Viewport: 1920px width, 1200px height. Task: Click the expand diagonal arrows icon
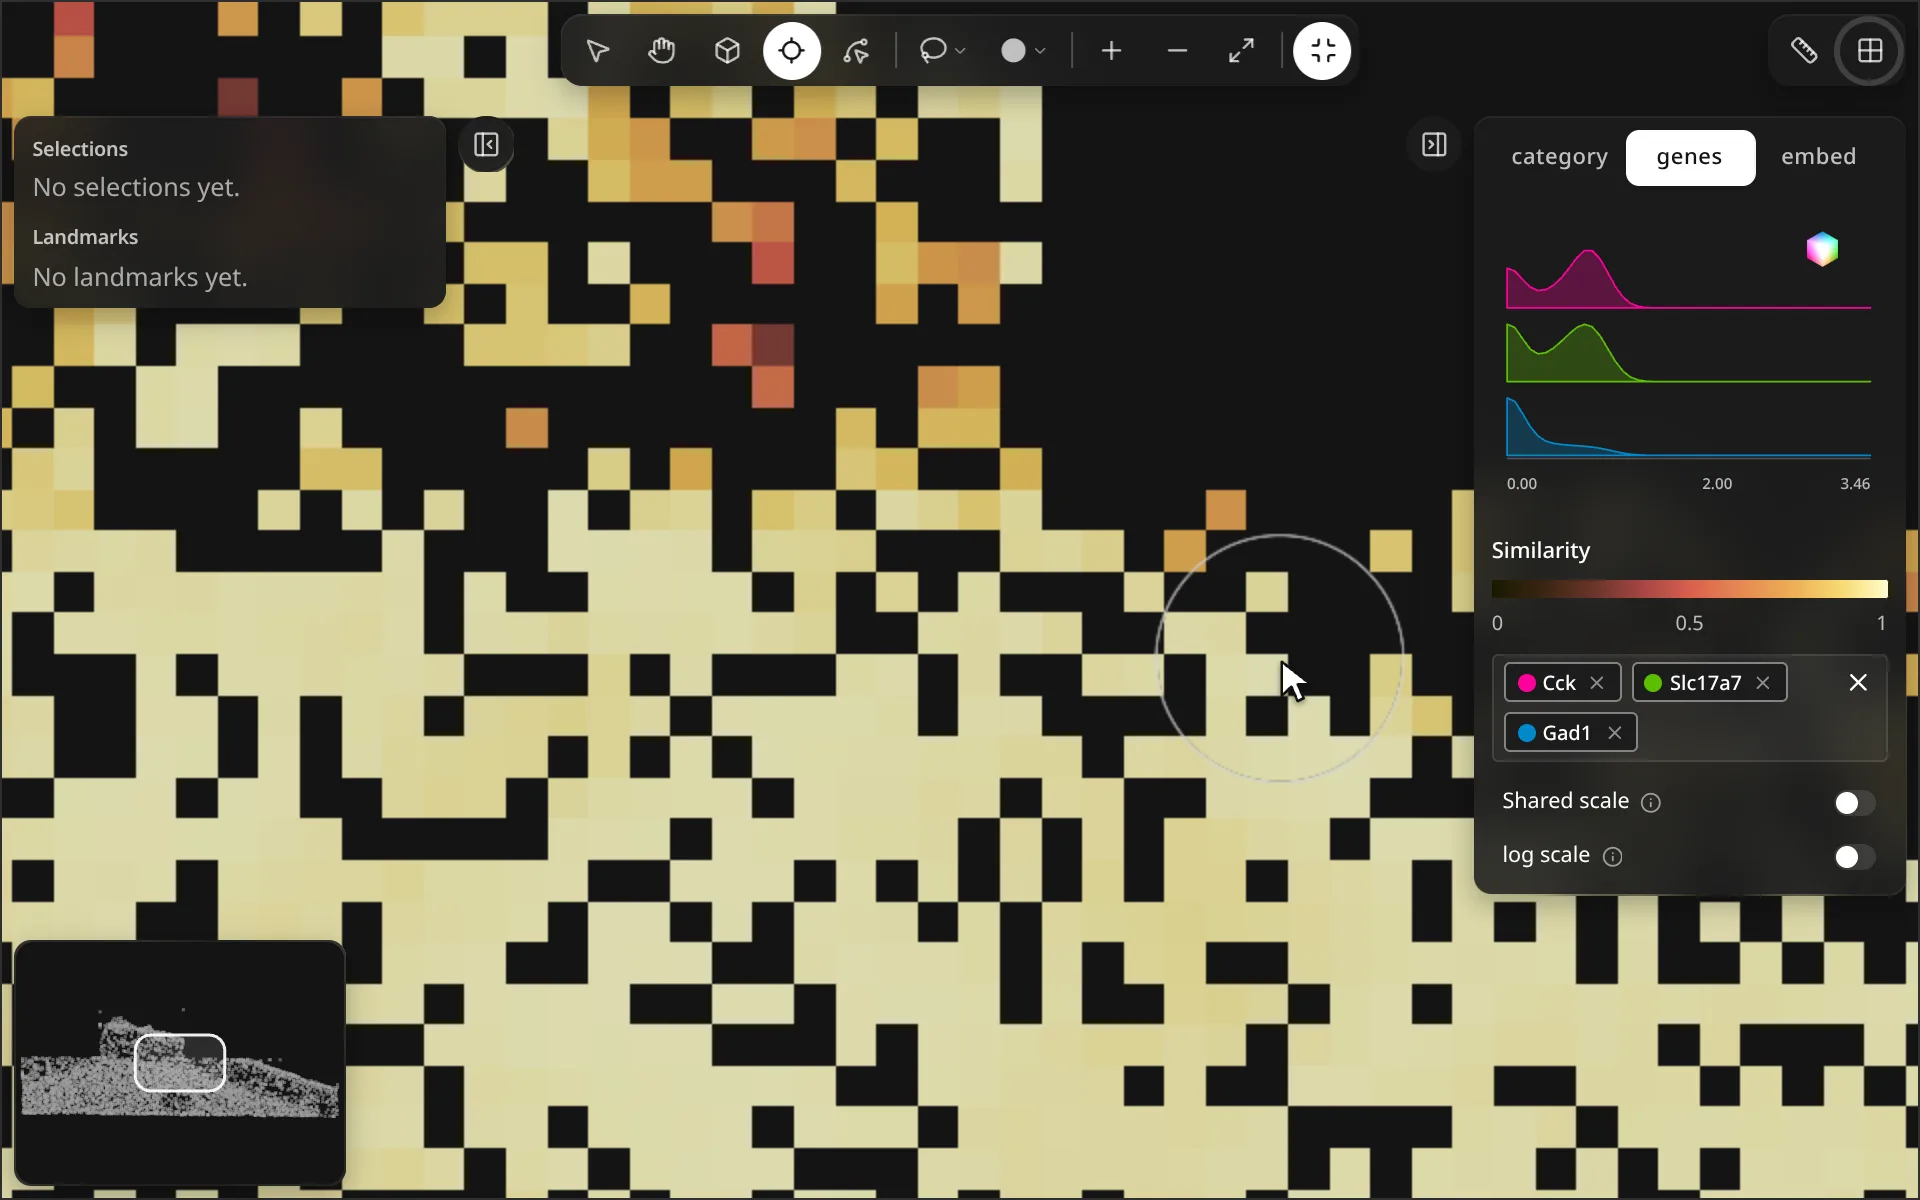click(x=1242, y=51)
